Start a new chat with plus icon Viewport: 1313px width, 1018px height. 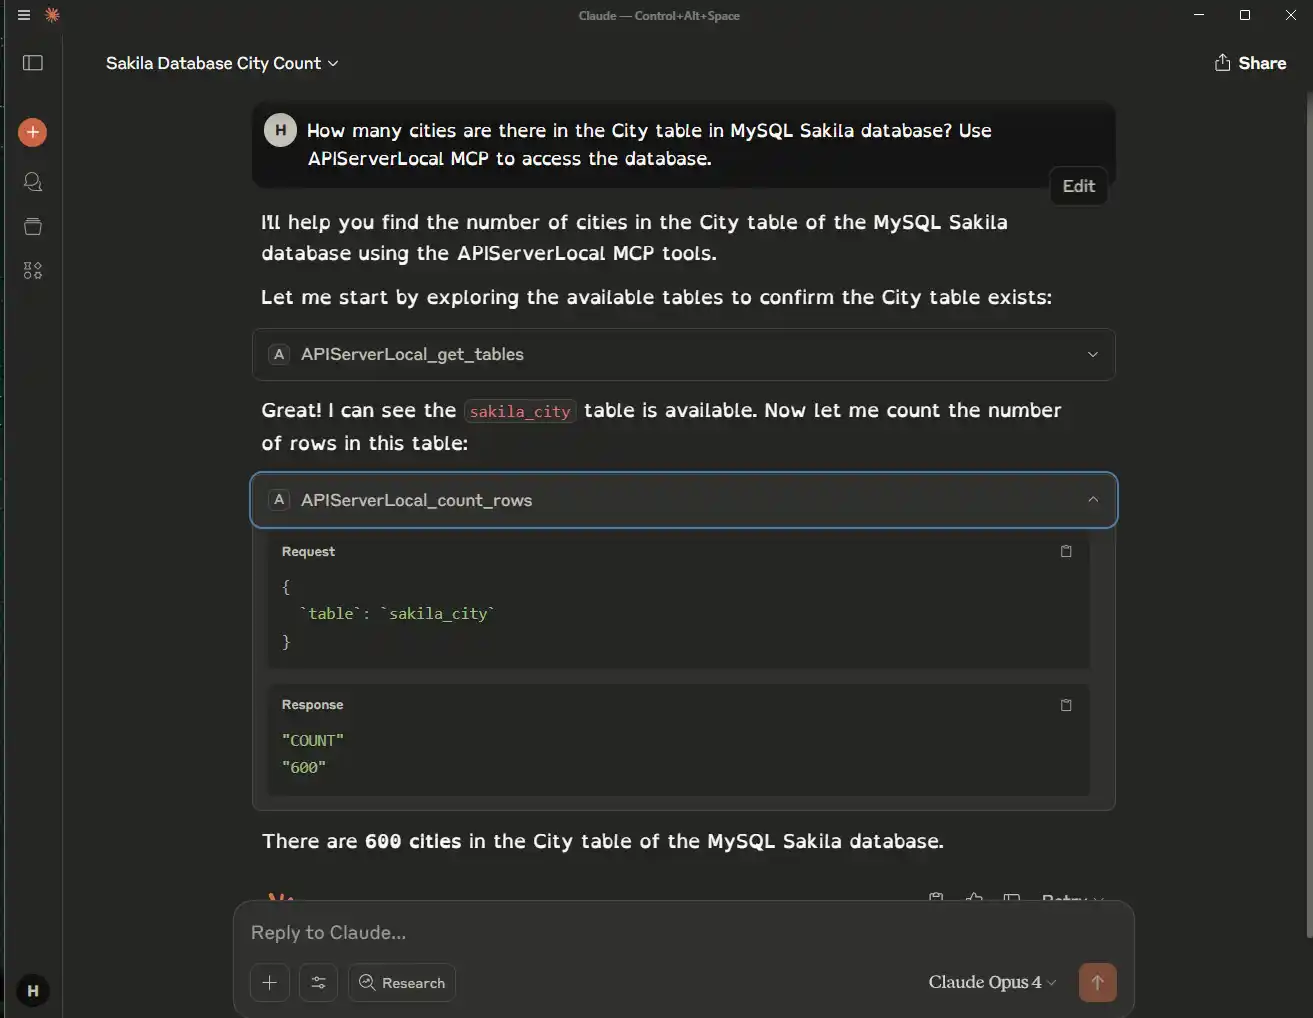click(33, 132)
